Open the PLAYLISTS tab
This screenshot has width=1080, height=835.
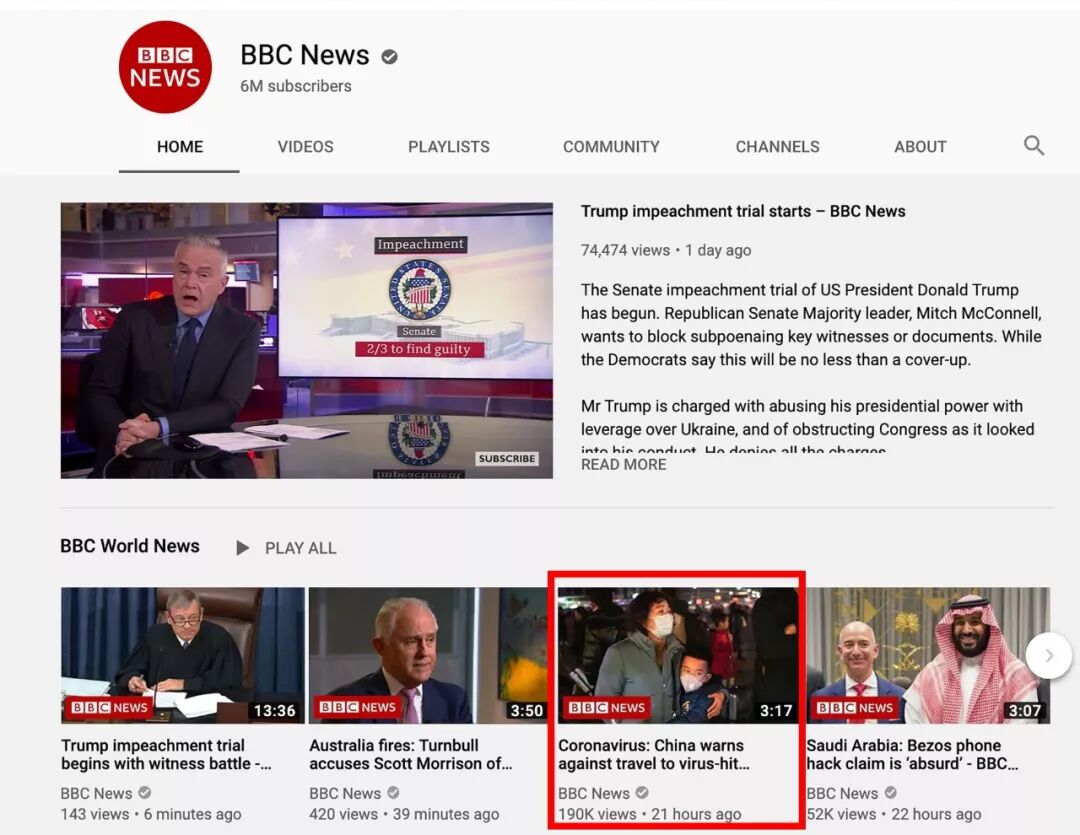point(448,147)
